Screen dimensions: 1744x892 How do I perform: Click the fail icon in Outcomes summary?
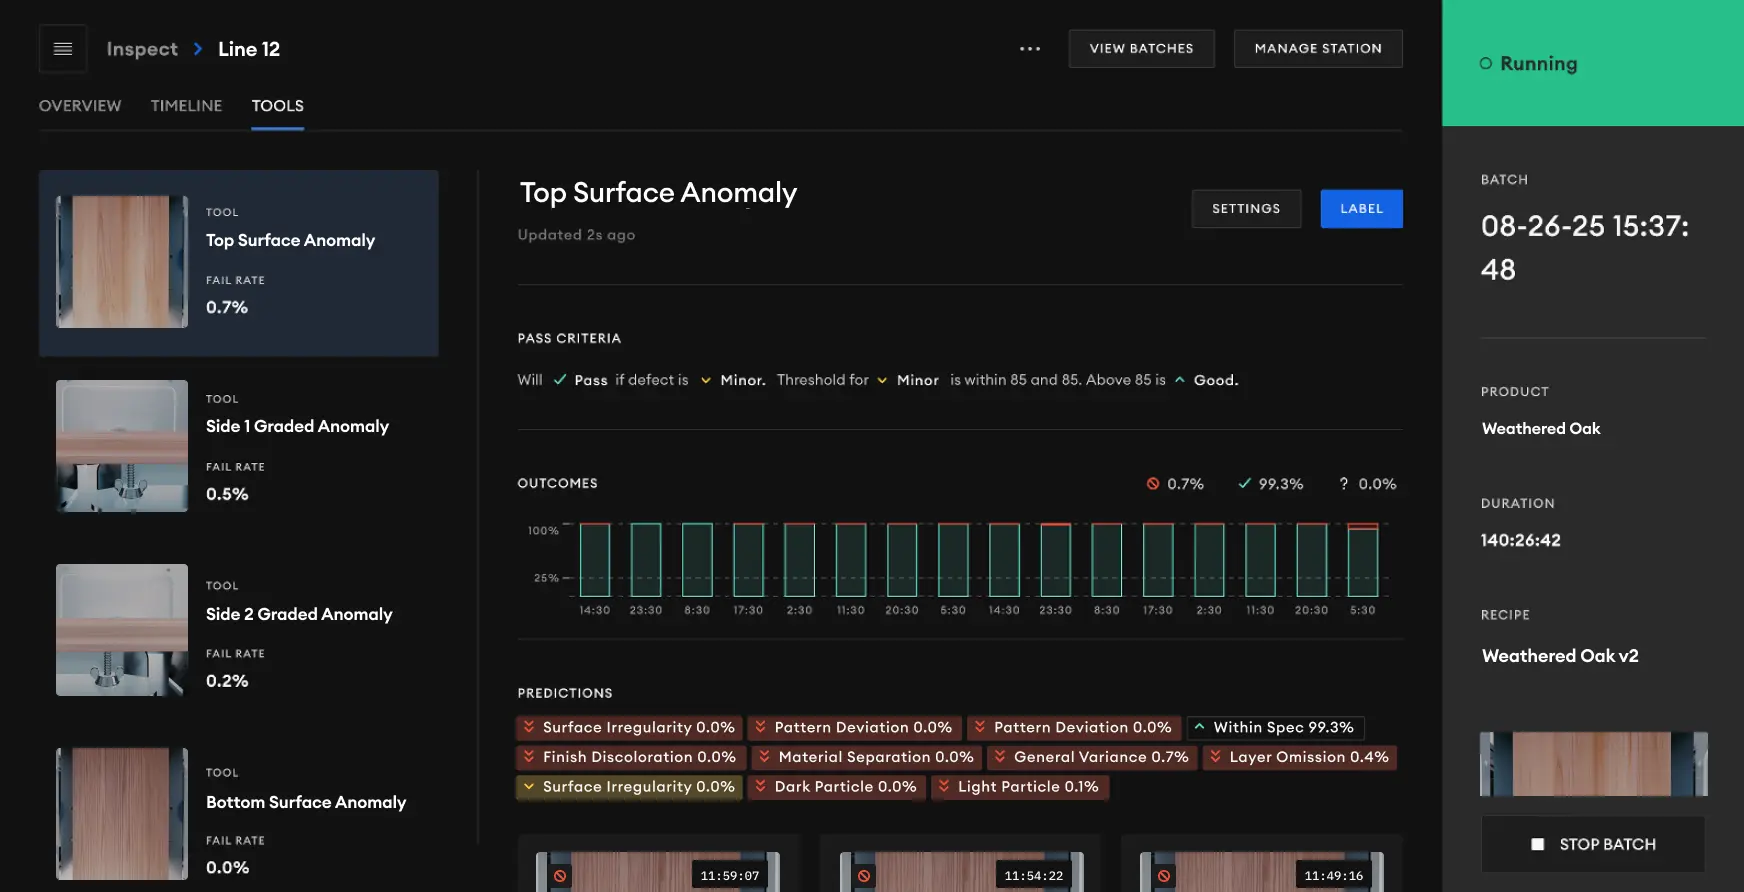click(1153, 484)
